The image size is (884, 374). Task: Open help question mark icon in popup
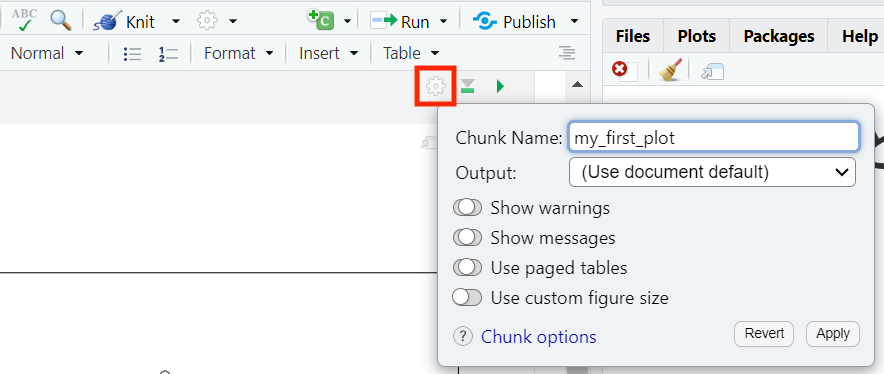463,337
